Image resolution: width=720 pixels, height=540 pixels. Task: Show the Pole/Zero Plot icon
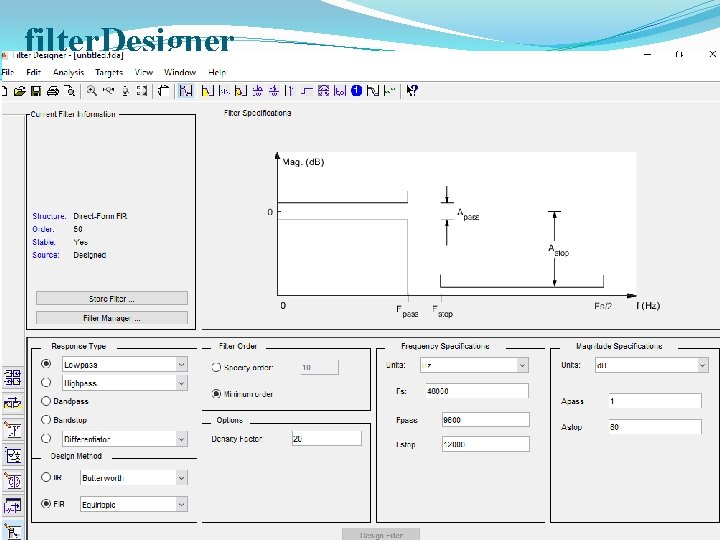tap(323, 91)
